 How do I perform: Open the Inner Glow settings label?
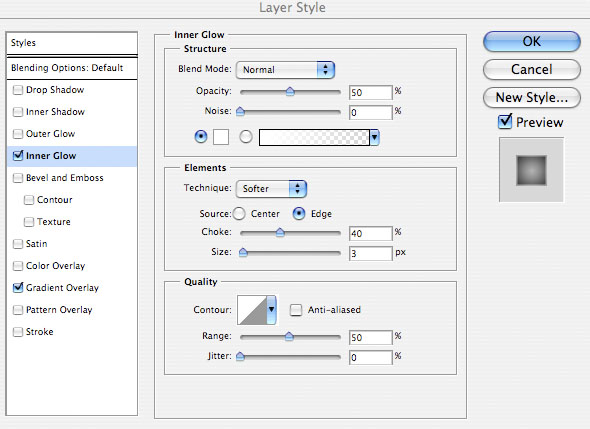click(51, 156)
